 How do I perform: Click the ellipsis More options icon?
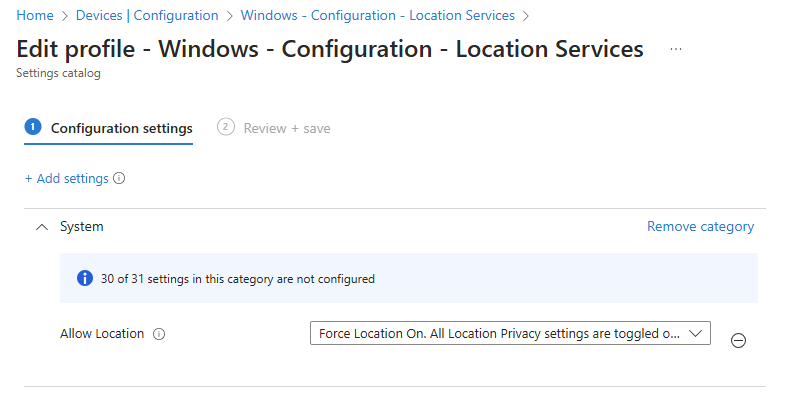[676, 49]
